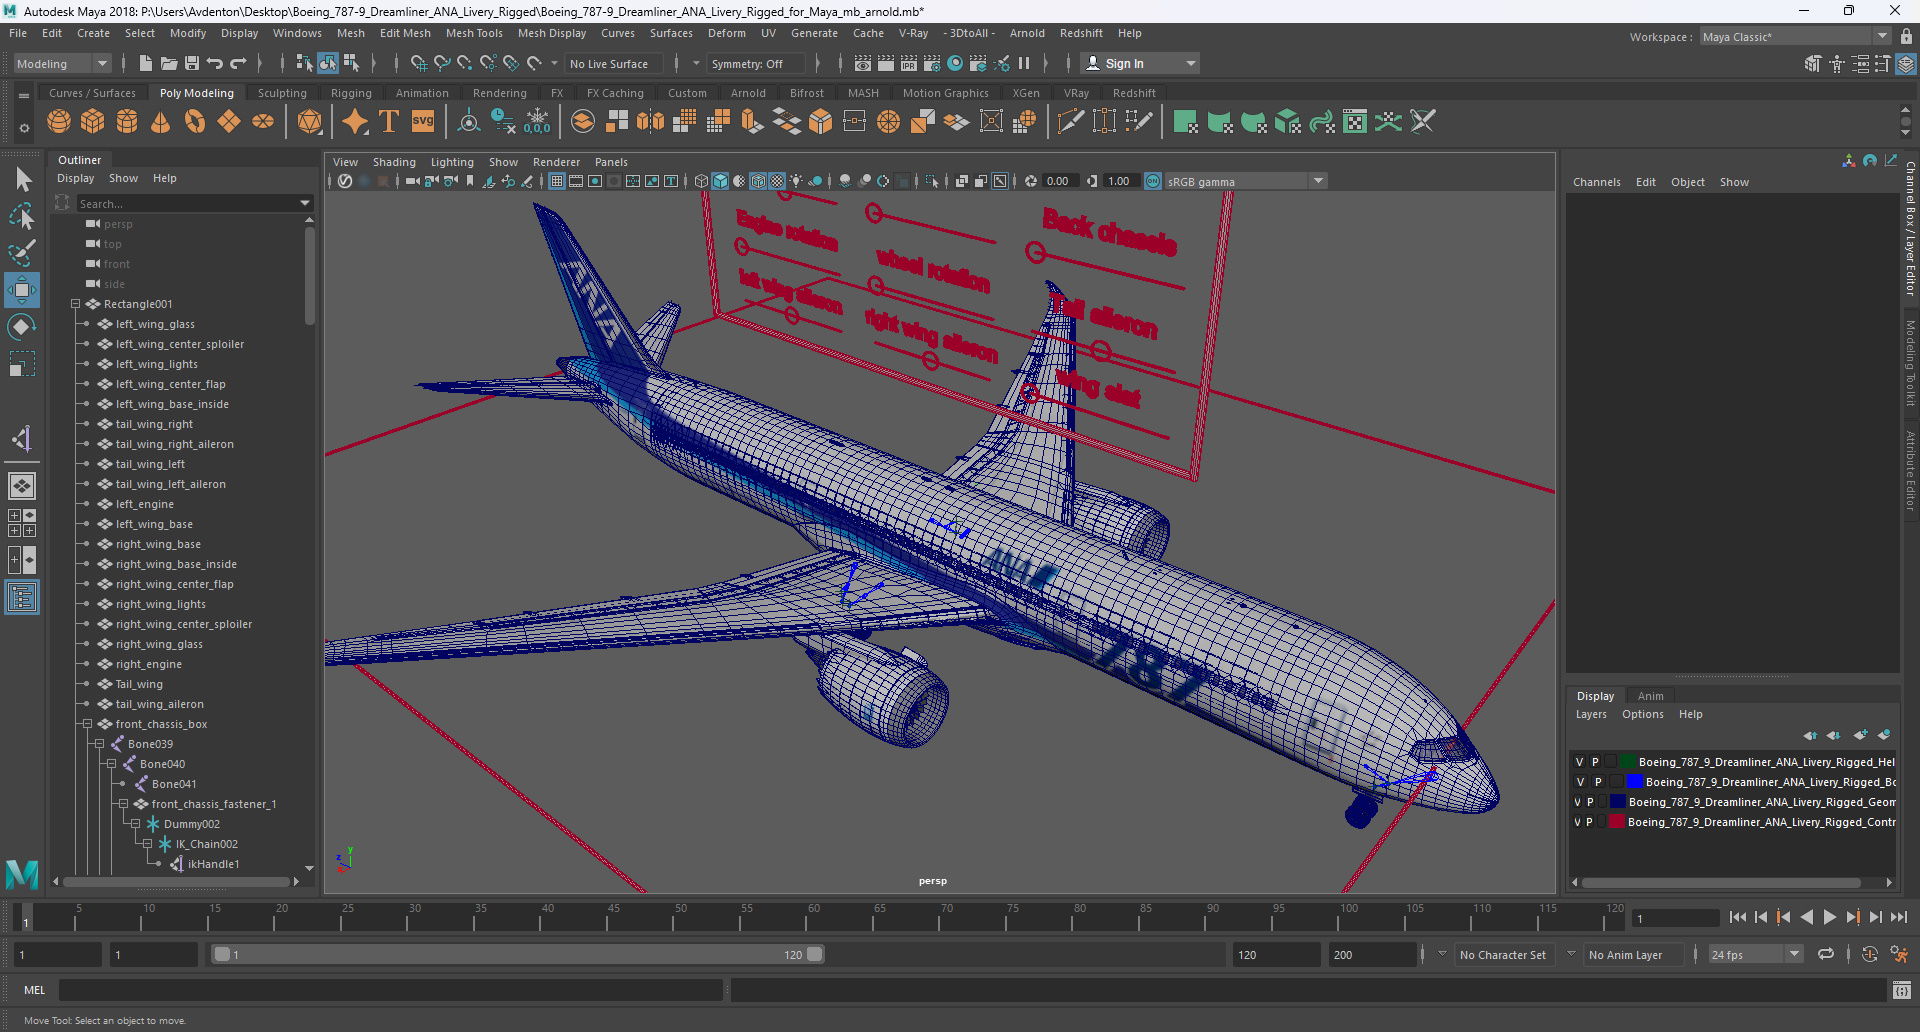The image size is (1920, 1032).
Task: Switch to the Rigging shelf tab
Action: point(351,93)
